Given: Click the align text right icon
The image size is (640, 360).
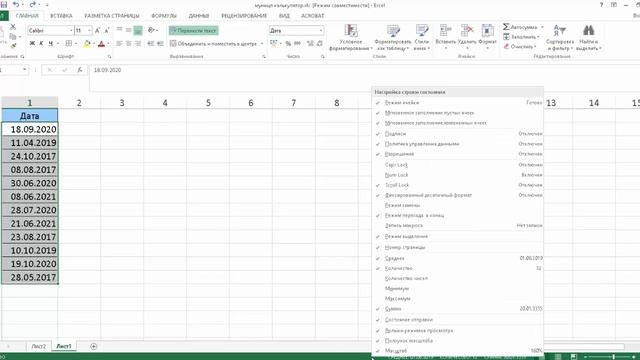Looking at the screenshot, I should coord(138,43).
